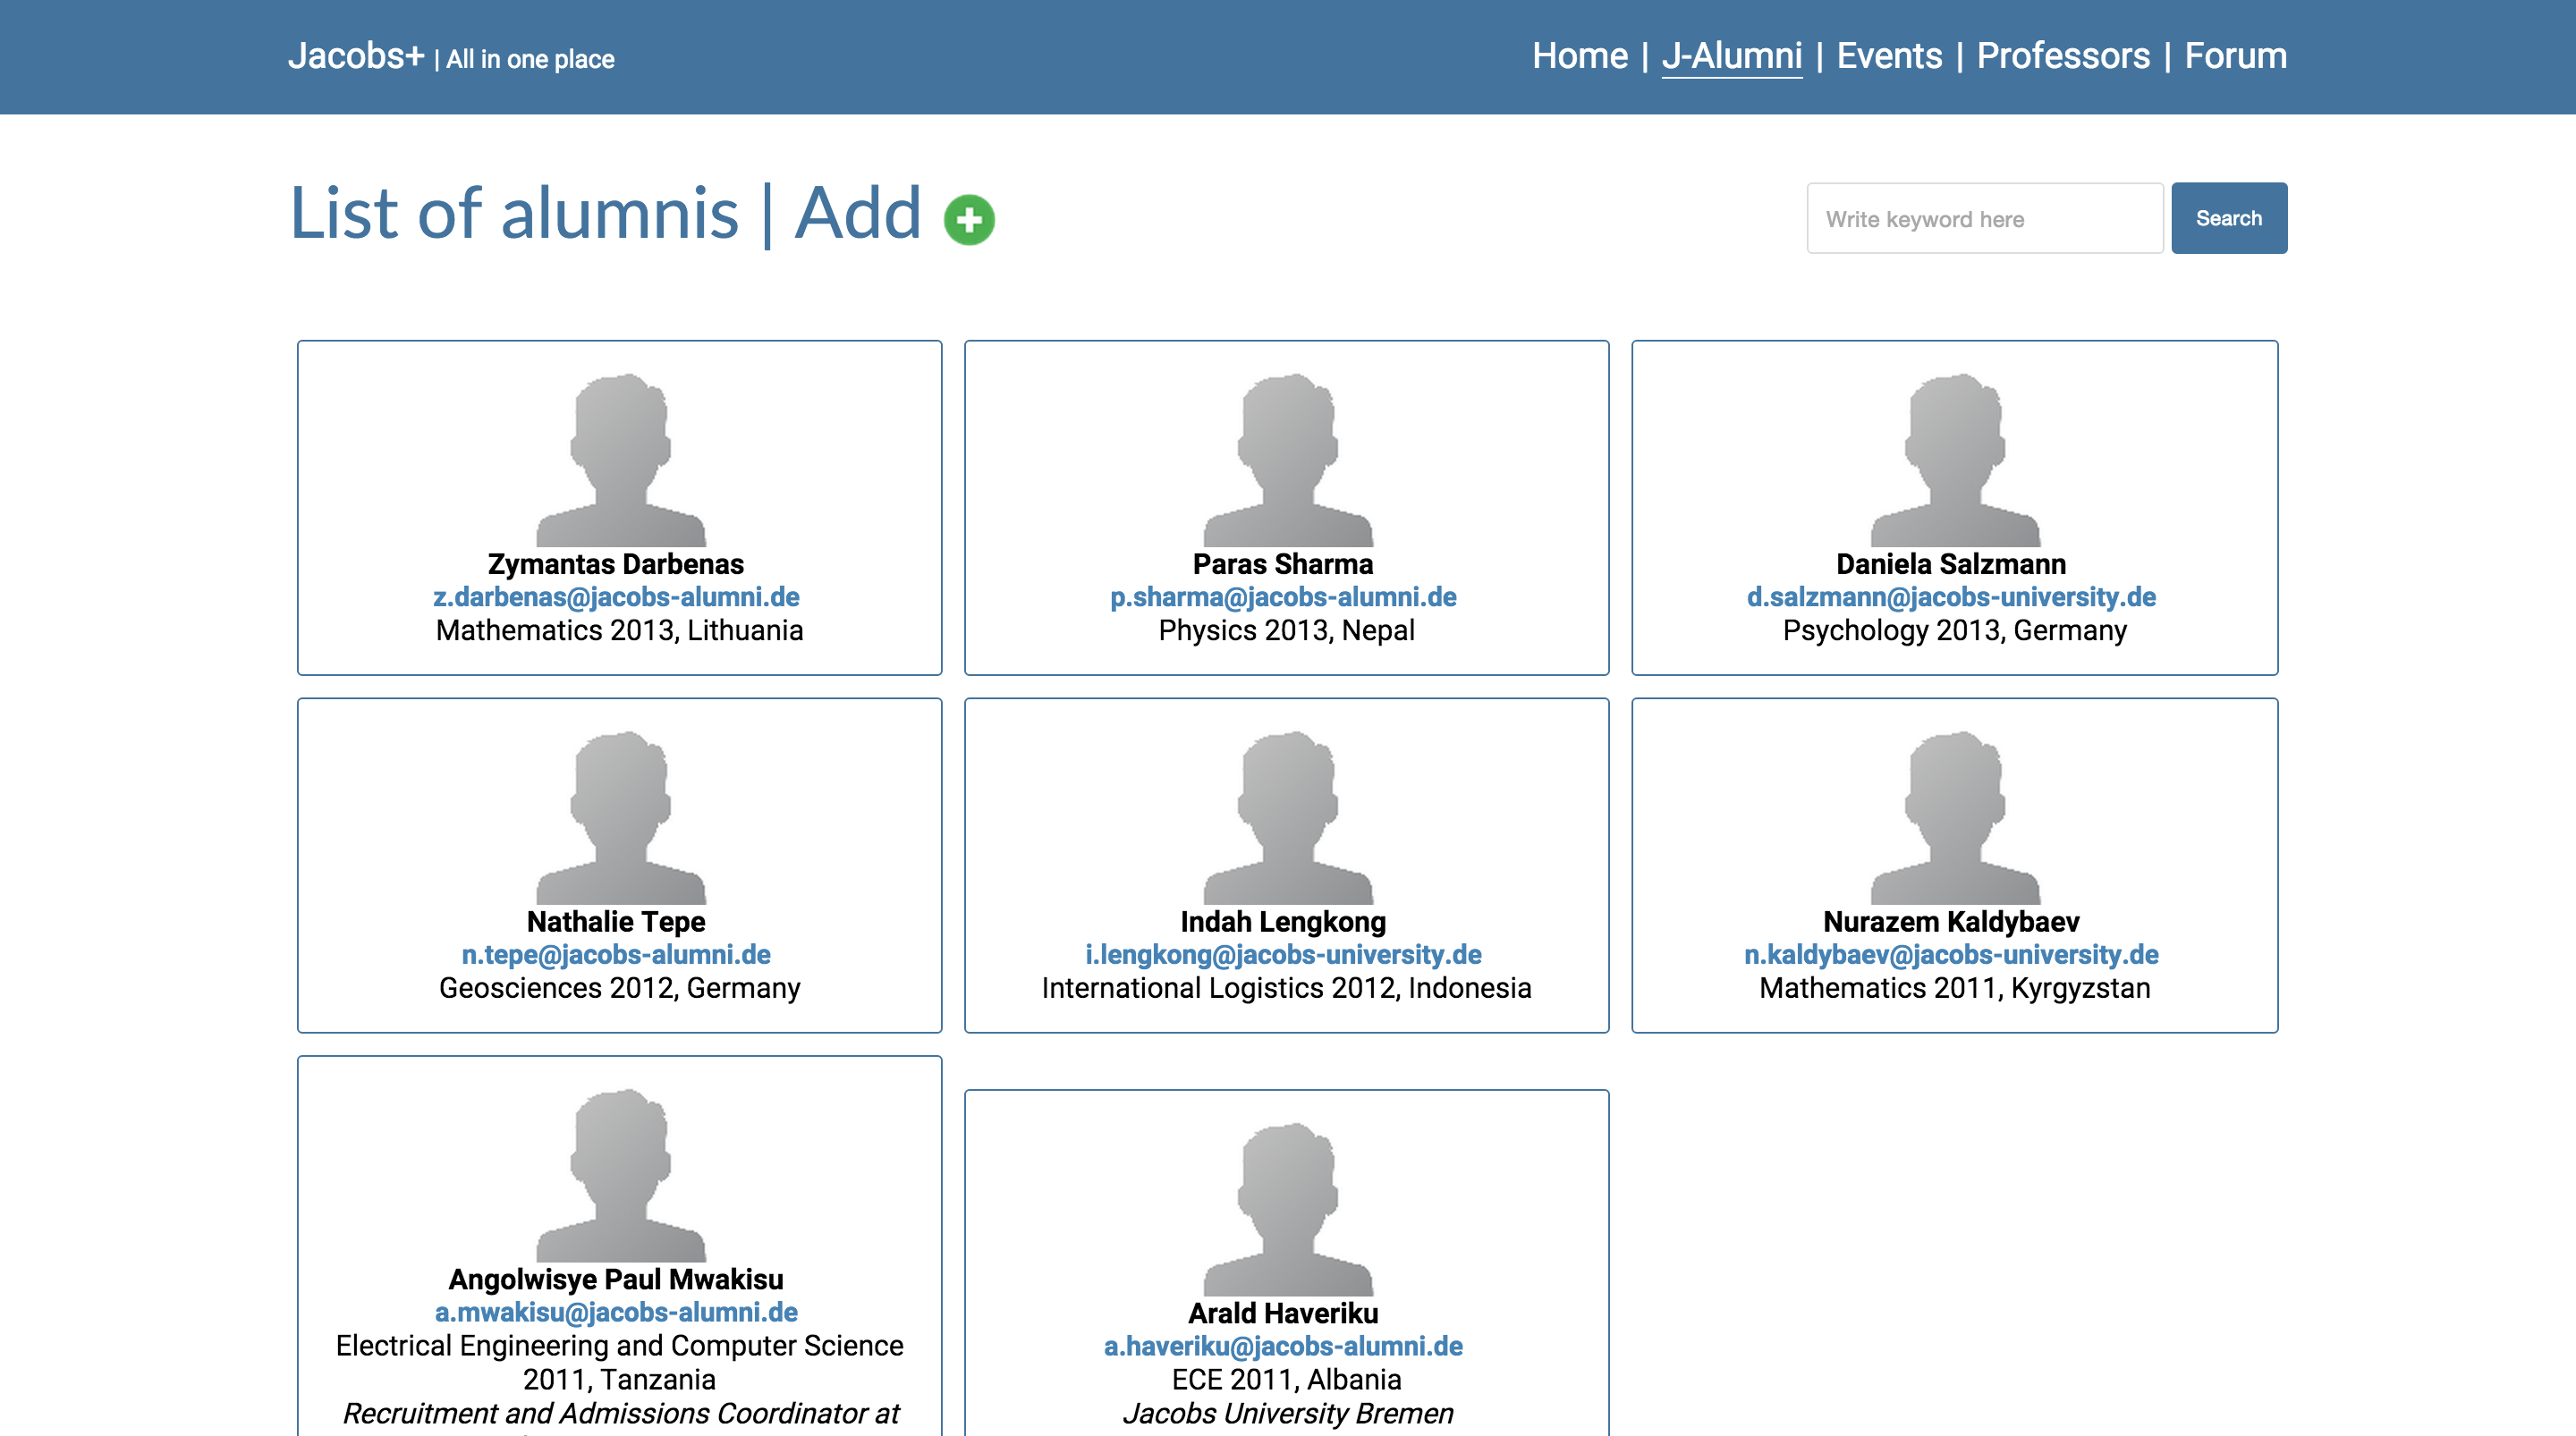Open the Home navigation item

point(1579,56)
